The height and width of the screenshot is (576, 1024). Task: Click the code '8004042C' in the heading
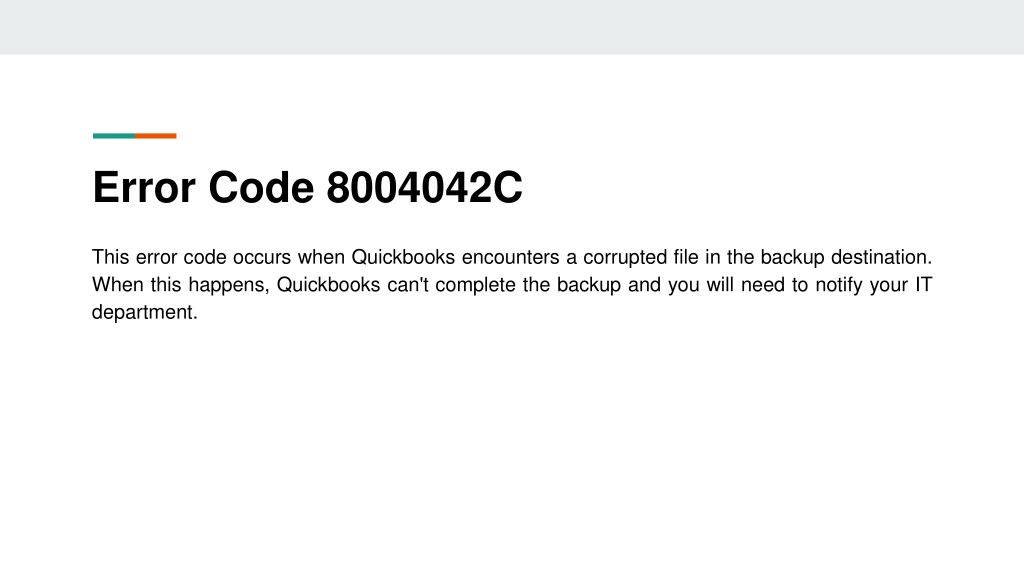[x=424, y=188]
